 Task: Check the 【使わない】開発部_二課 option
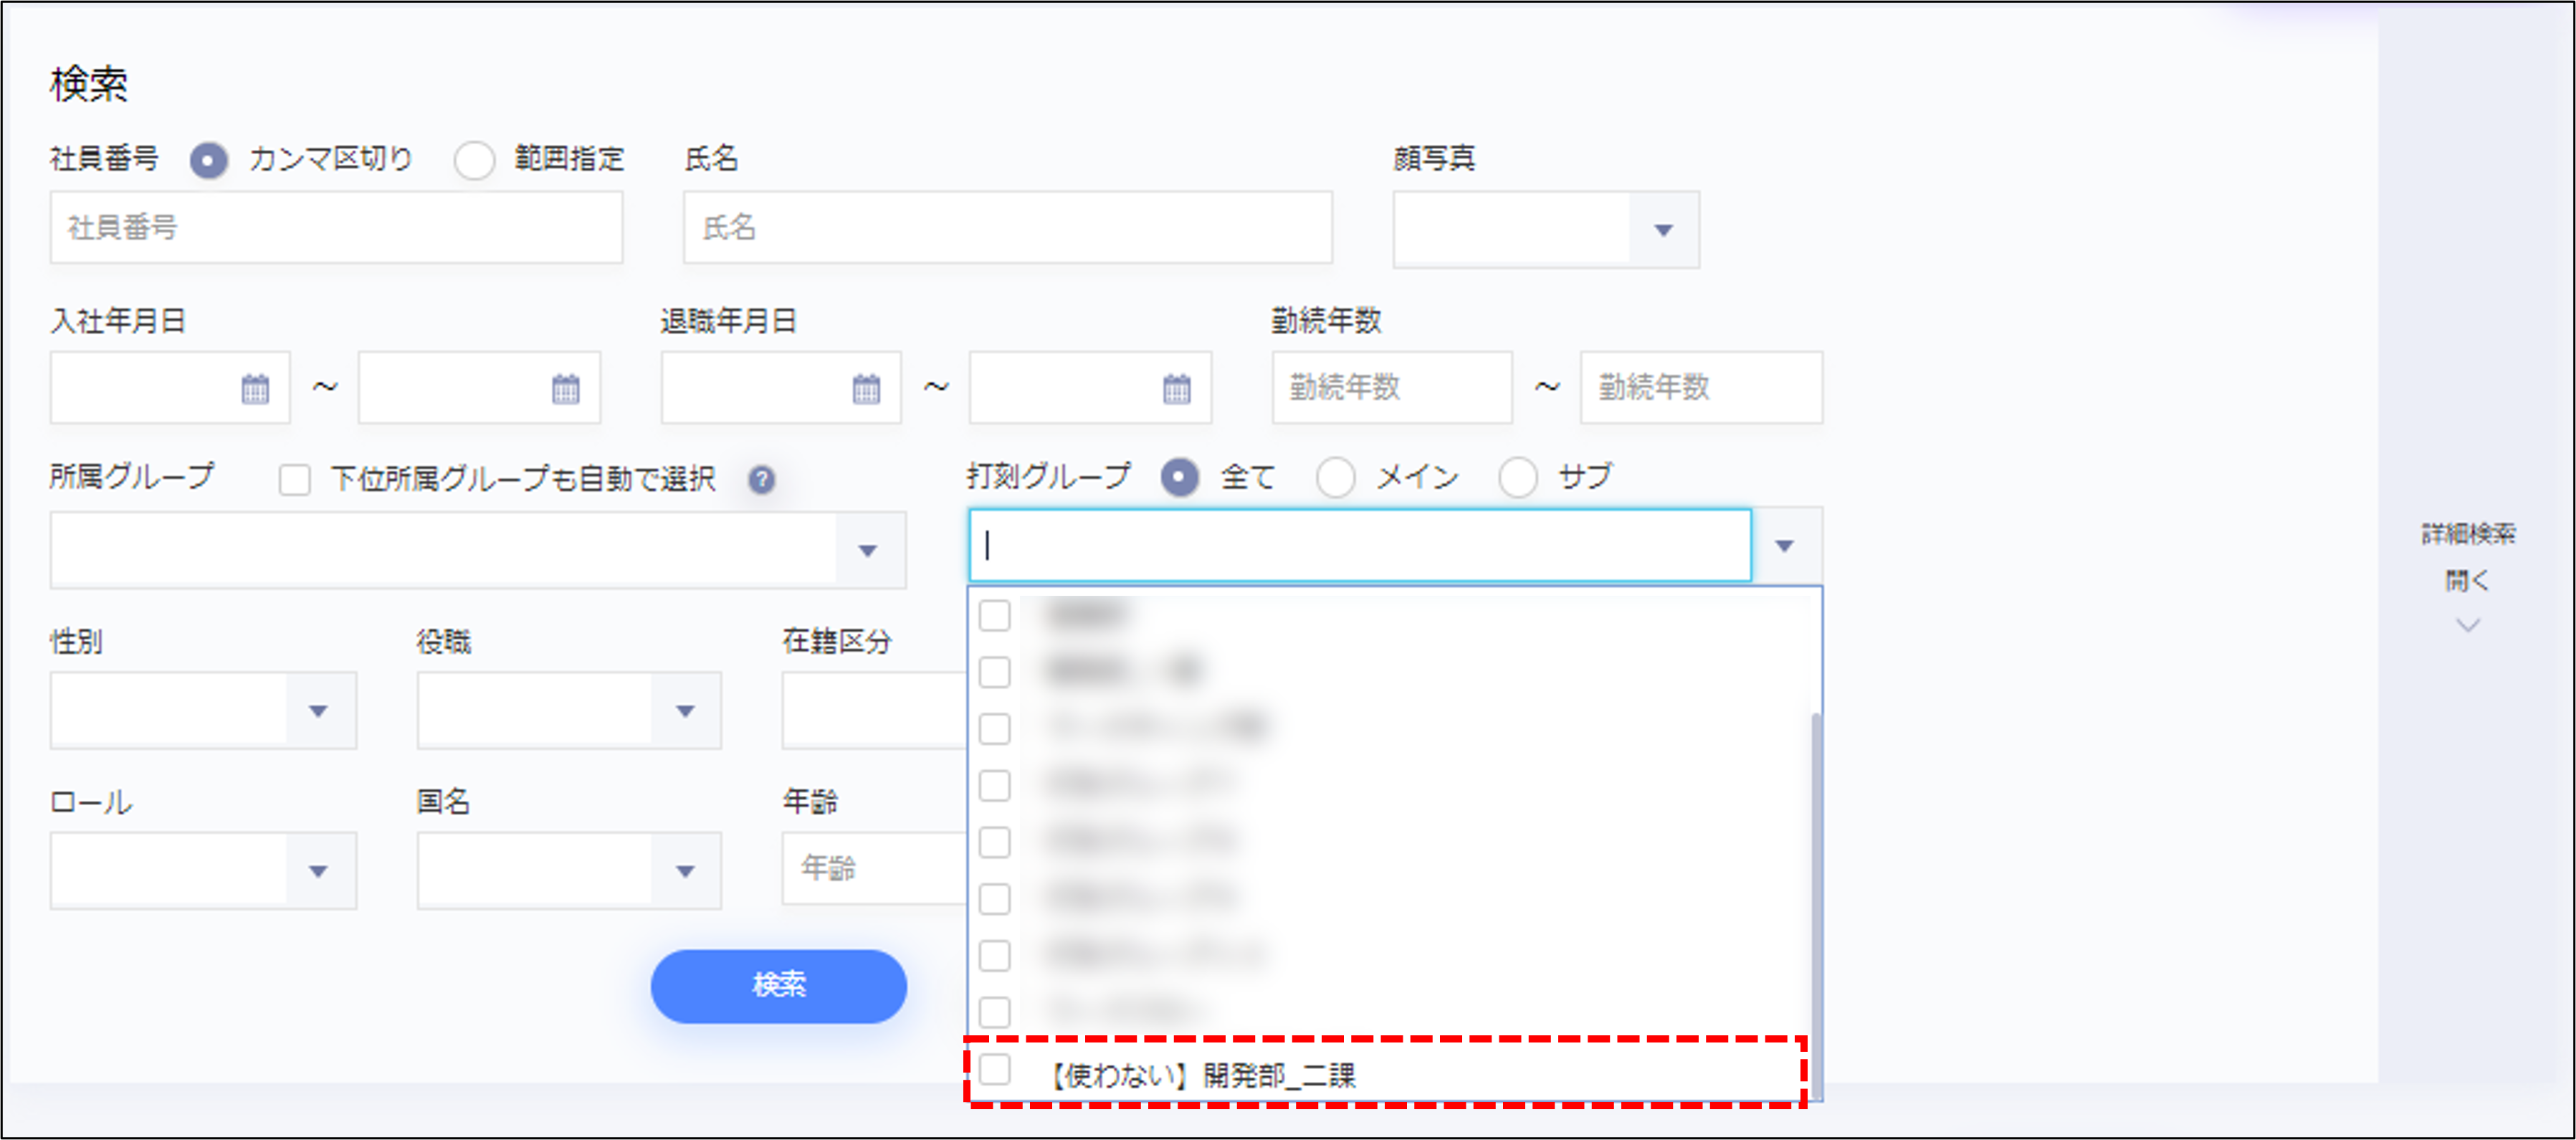[x=995, y=1069]
